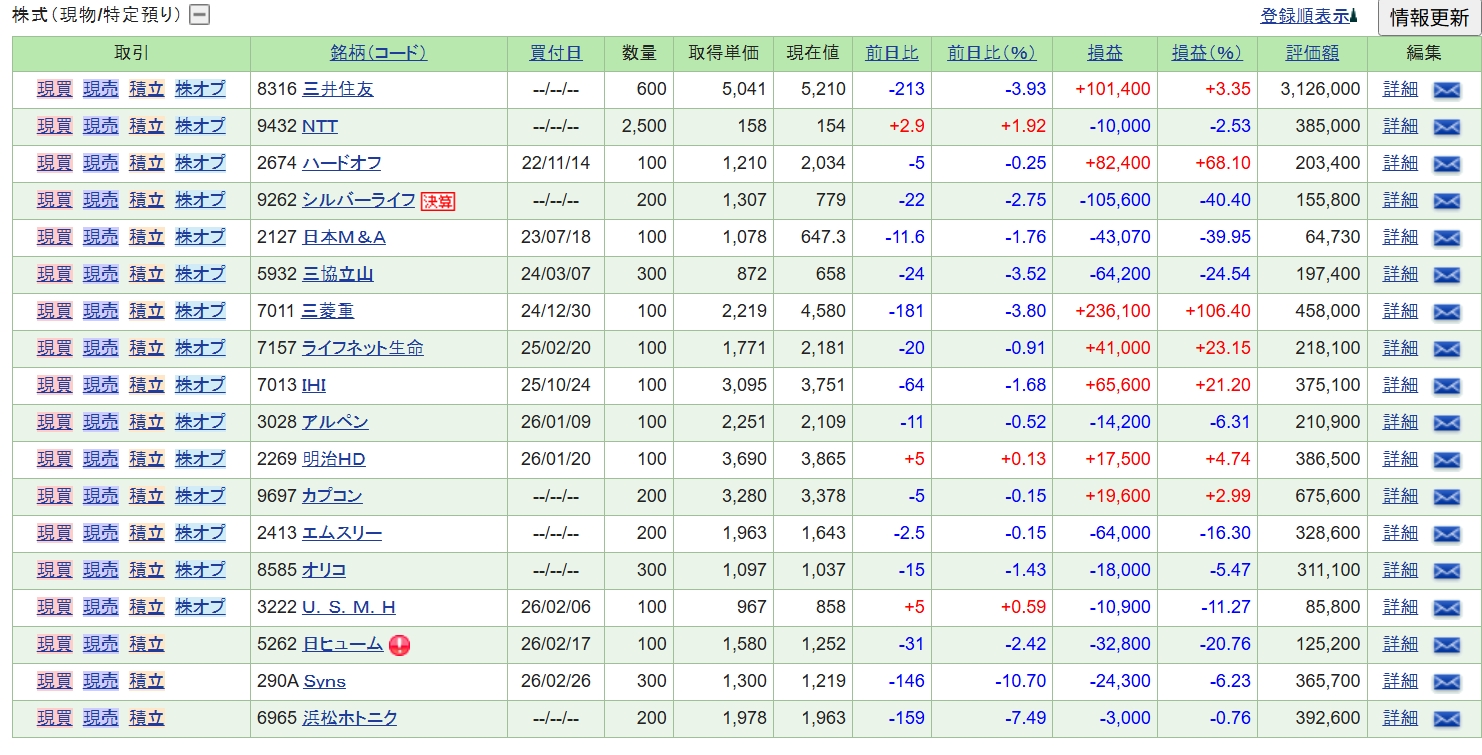Click the 決算 badge next to シルバーライフ
The image size is (1482, 755).
[x=438, y=201]
